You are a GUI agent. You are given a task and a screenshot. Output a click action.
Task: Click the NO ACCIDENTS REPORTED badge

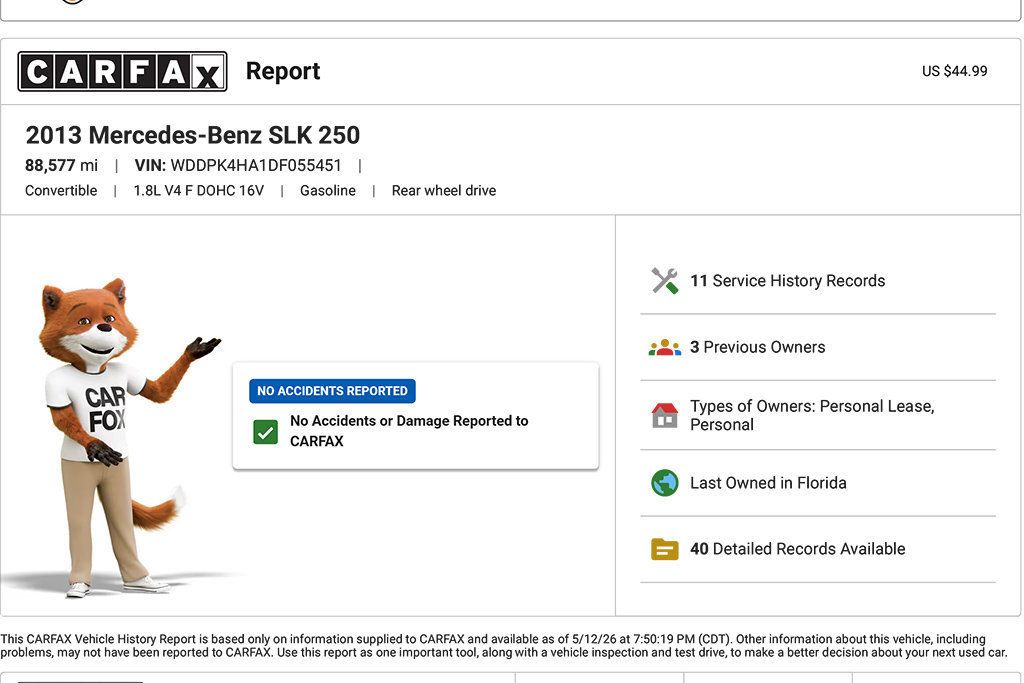(x=332, y=391)
